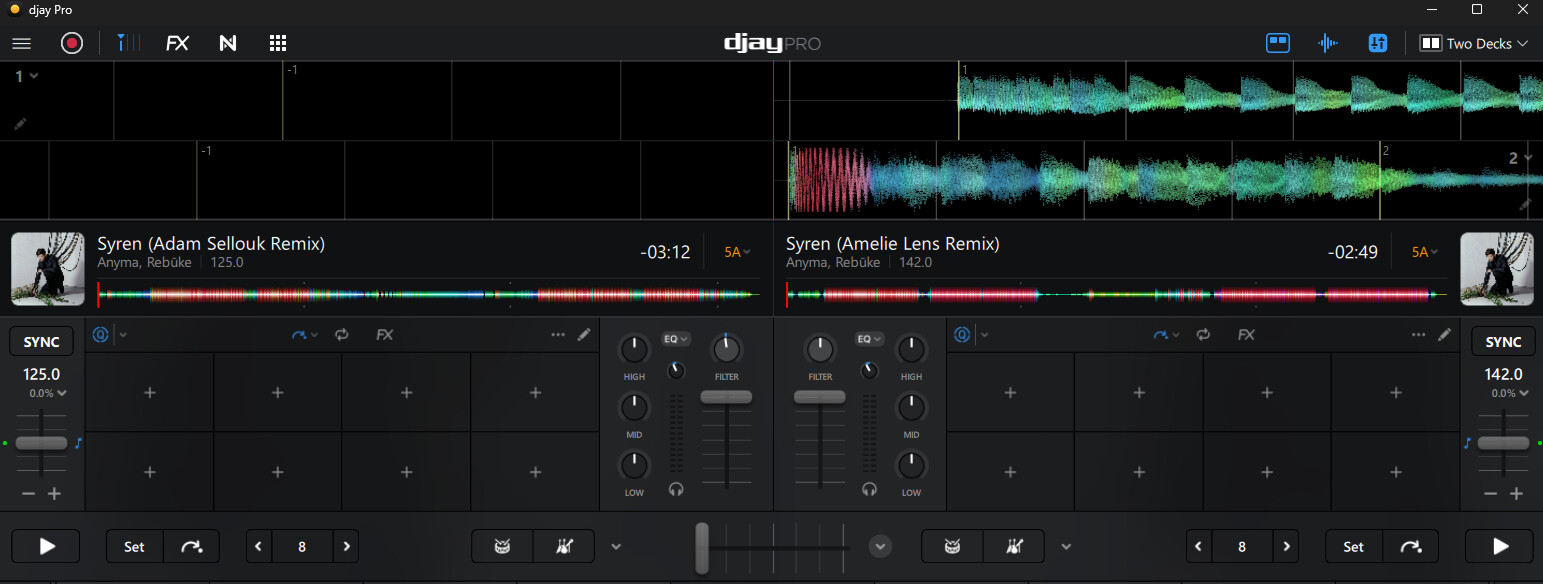The height and width of the screenshot is (584, 1543).
Task: Toggle headphone cue for left deck
Action: [677, 490]
